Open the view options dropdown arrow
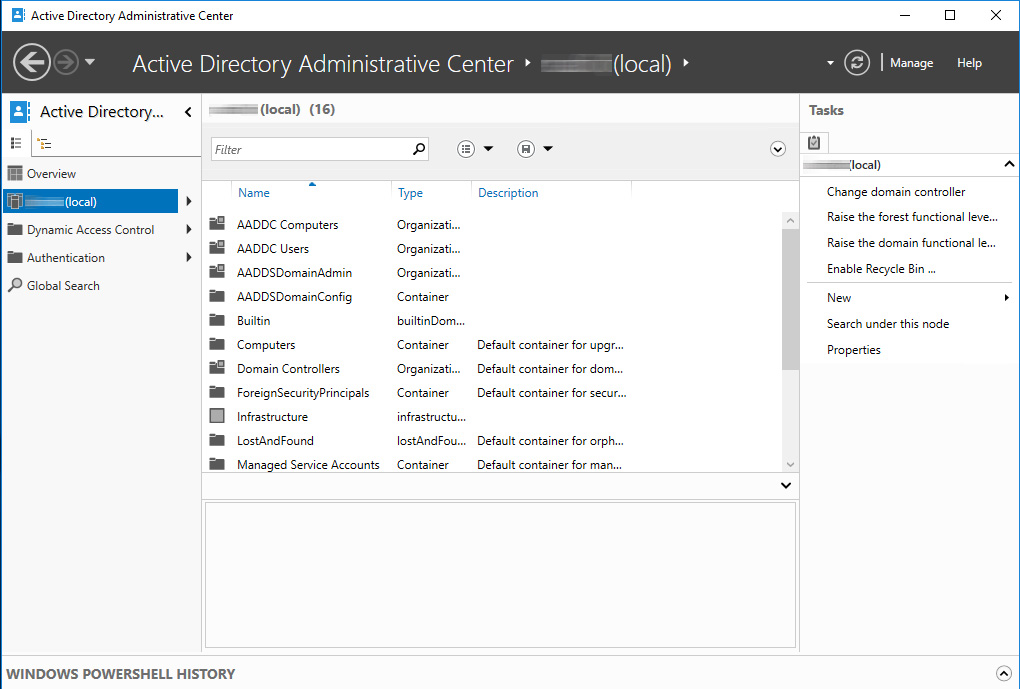The height and width of the screenshot is (689, 1020). 489,149
